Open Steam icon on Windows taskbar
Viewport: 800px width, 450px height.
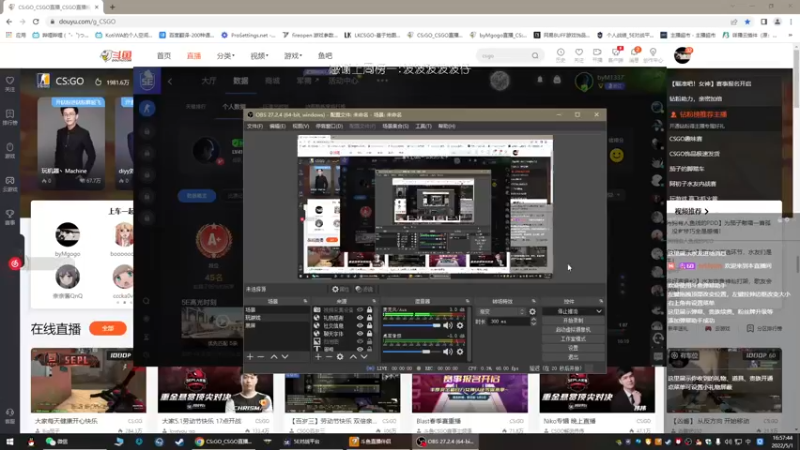coord(179,442)
